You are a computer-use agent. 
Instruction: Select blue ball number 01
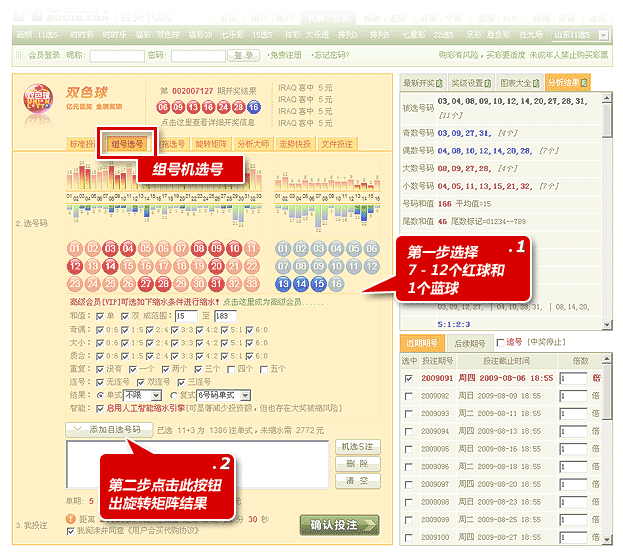point(283,249)
